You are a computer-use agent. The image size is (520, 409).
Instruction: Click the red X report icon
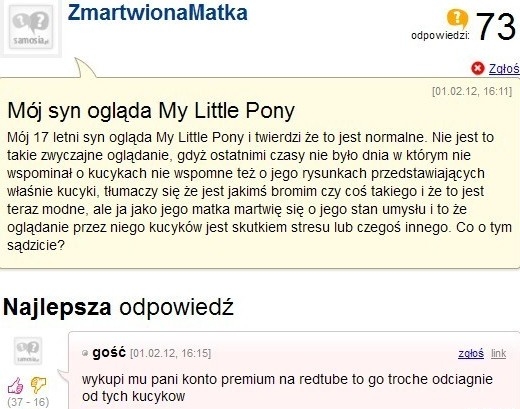(477, 68)
